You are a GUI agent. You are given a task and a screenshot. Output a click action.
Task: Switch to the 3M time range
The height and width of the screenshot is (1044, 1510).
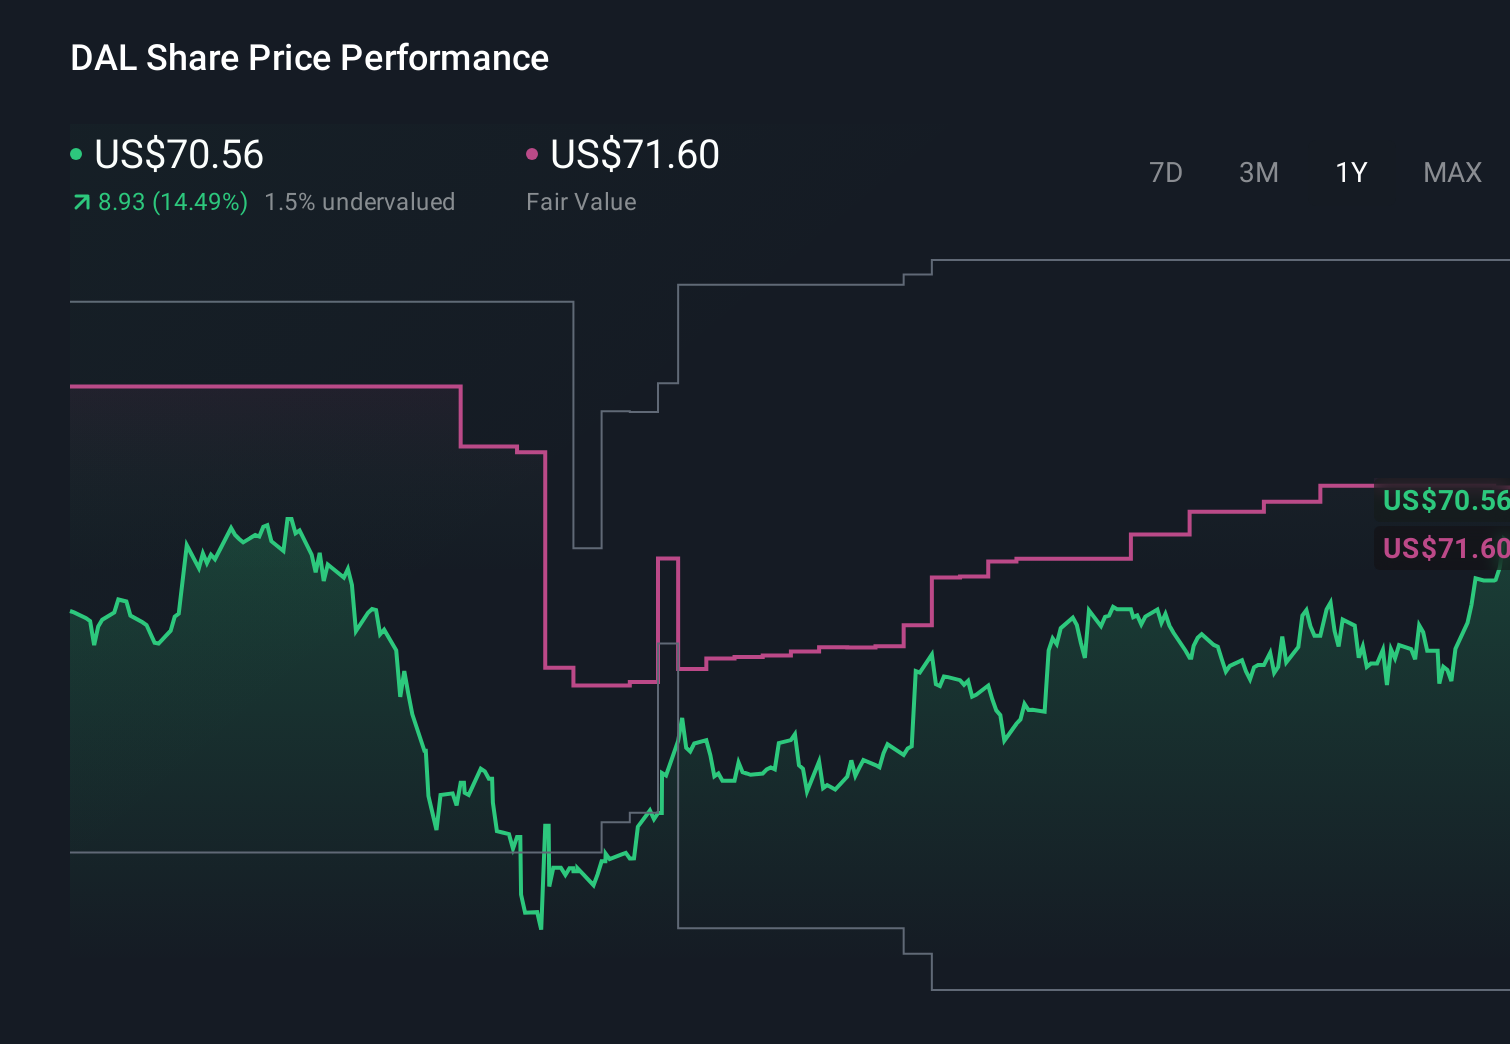1258,172
